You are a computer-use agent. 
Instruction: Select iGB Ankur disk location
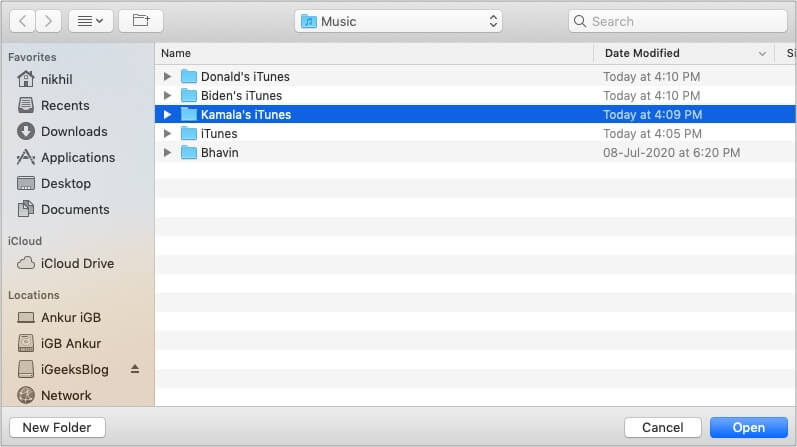(x=71, y=344)
